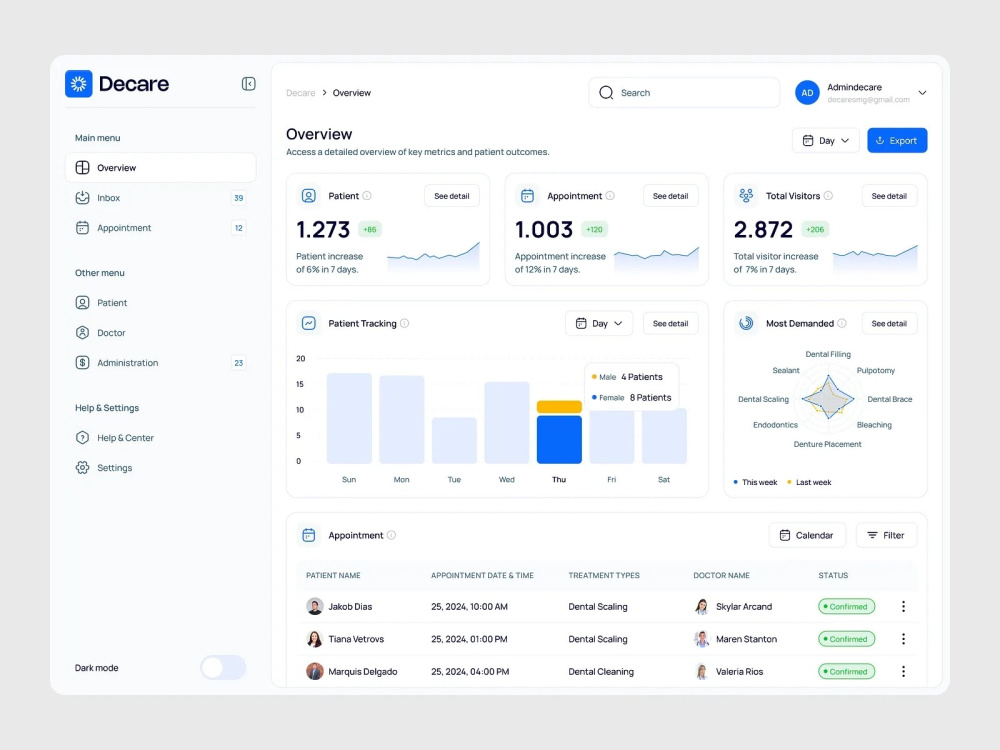Click Administration badge 23
The image size is (1000, 750).
[x=239, y=363]
